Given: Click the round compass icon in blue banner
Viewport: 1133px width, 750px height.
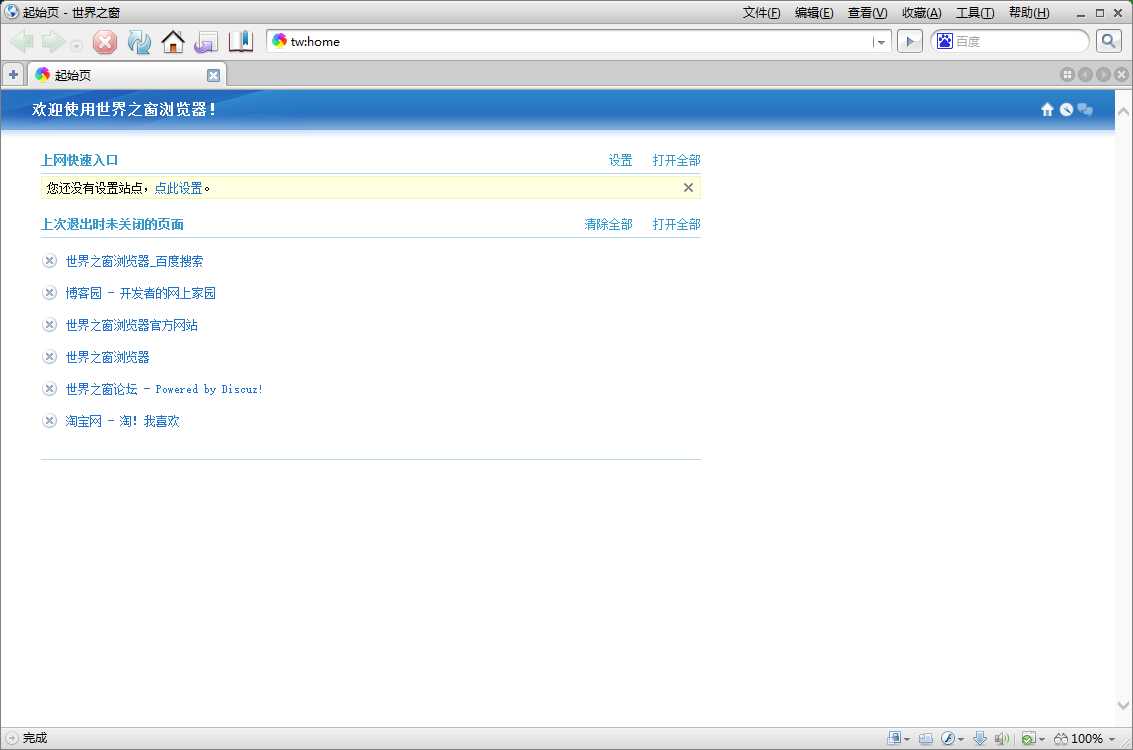Looking at the screenshot, I should pos(1067,109).
